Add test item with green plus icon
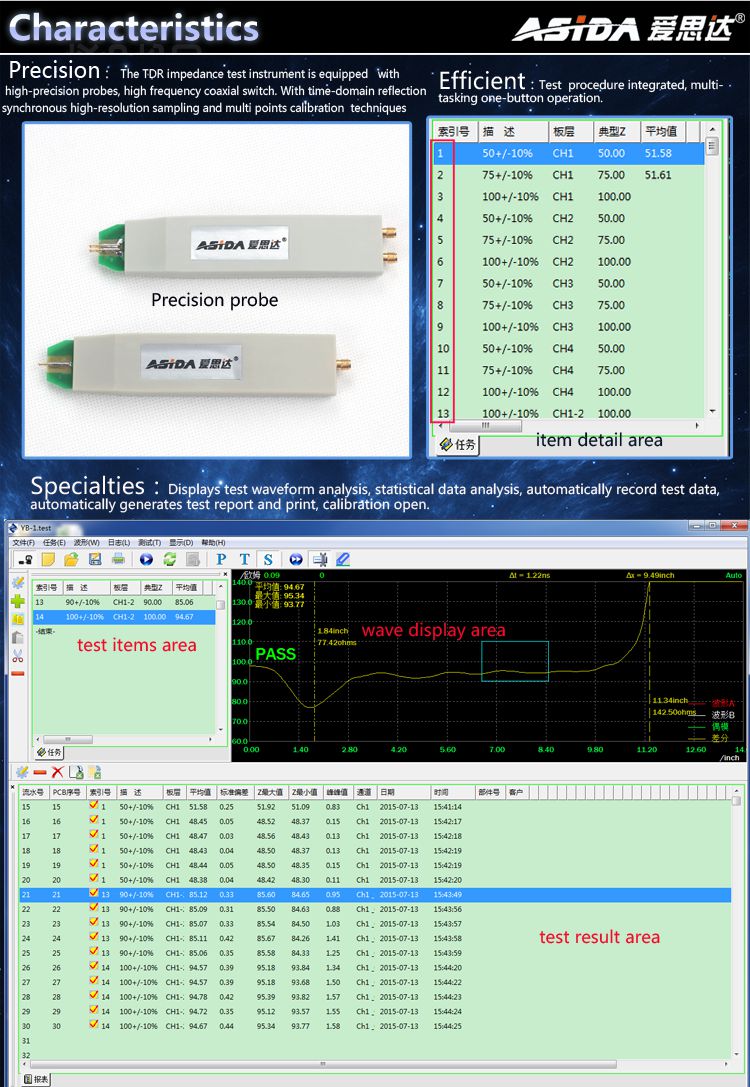 (18, 601)
